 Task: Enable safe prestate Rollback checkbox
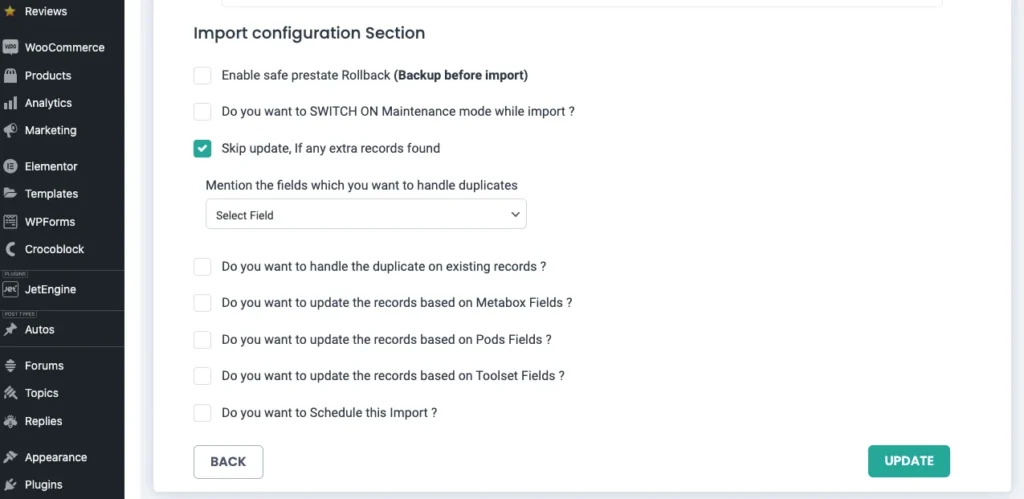(x=203, y=75)
